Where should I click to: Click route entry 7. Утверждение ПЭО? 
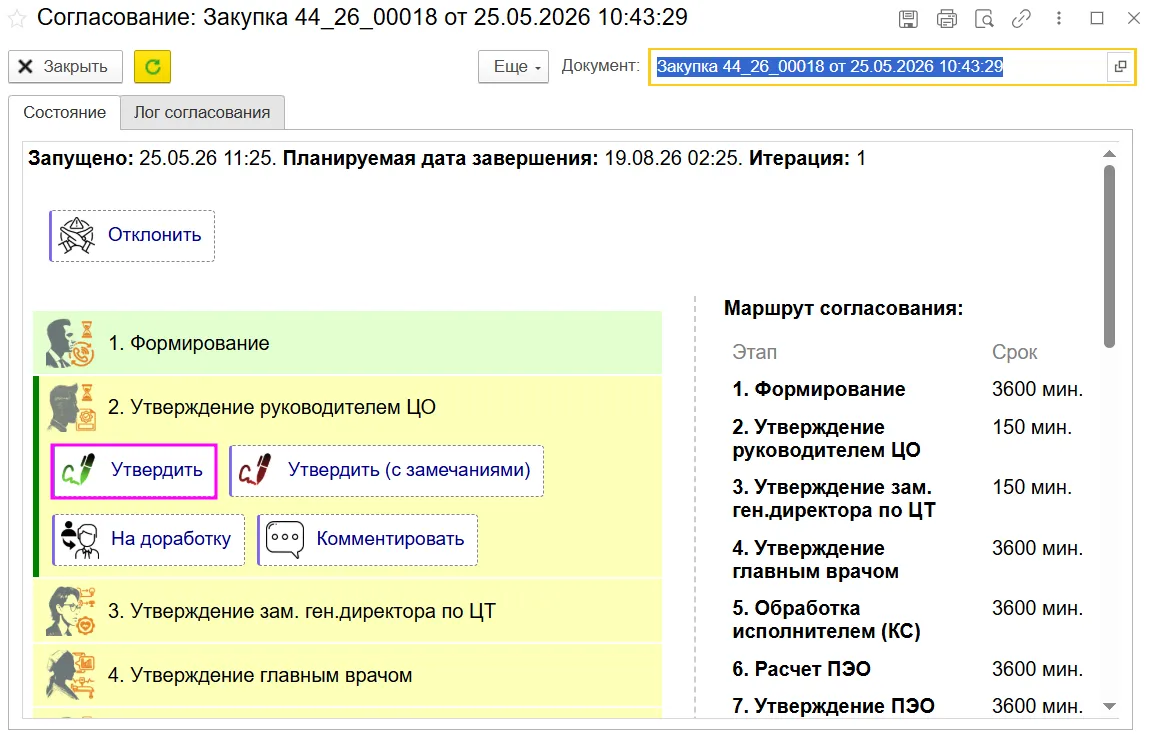pos(833,706)
